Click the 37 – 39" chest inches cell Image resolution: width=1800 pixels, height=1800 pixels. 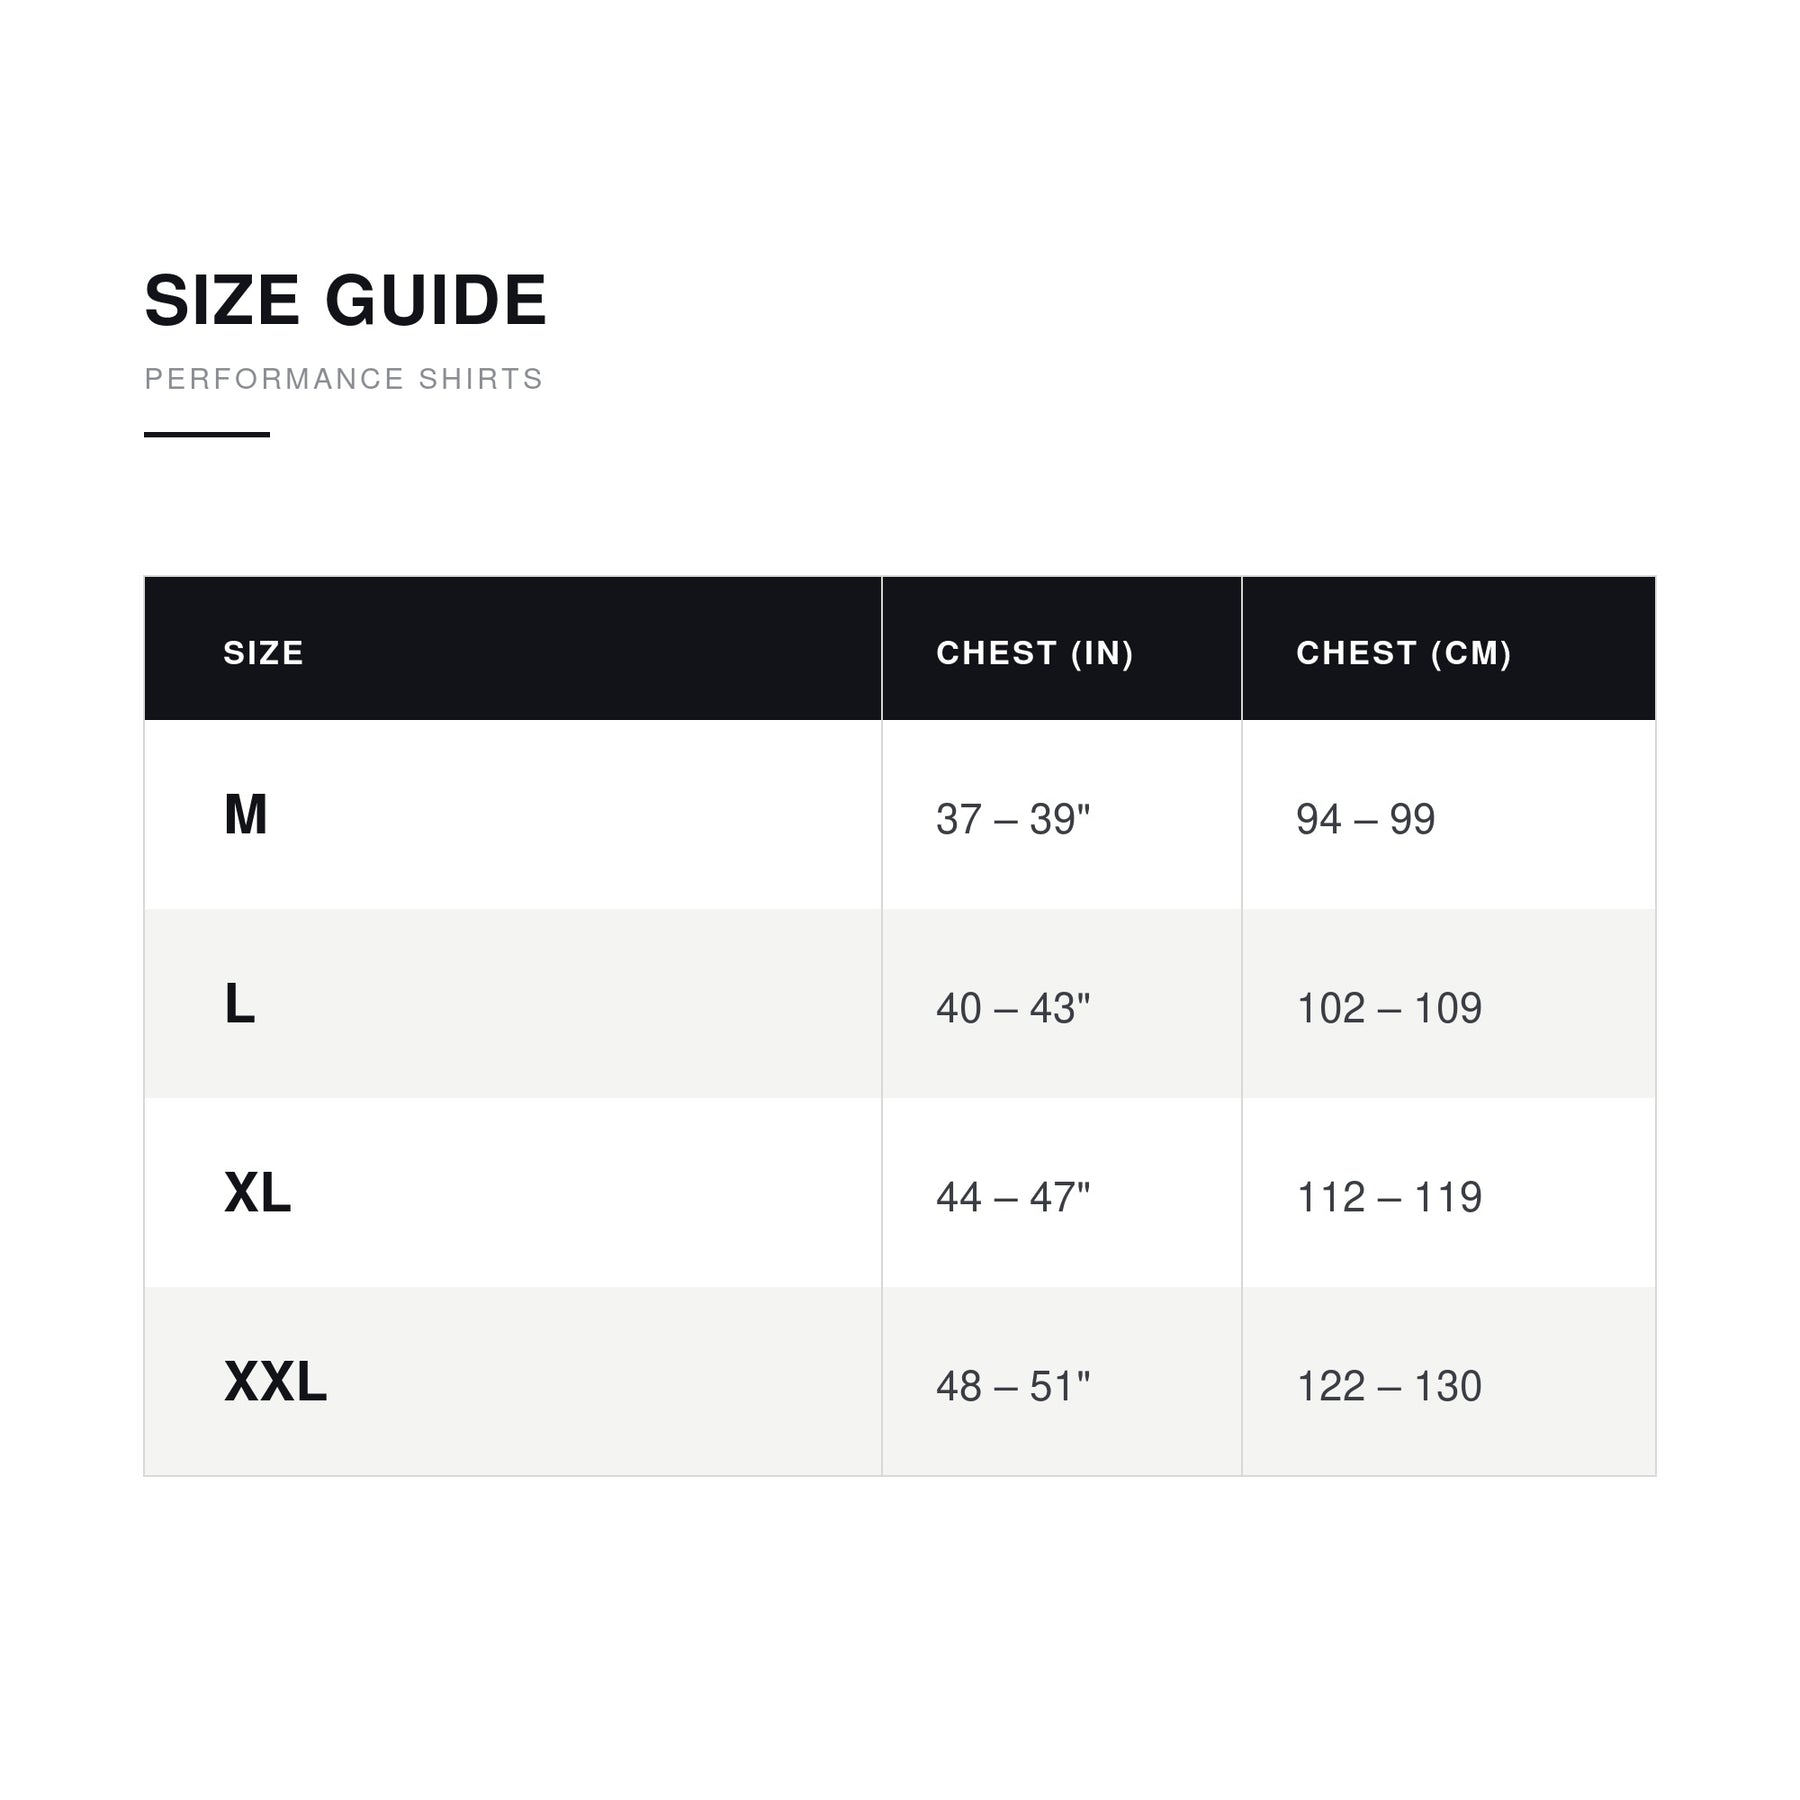[1013, 819]
